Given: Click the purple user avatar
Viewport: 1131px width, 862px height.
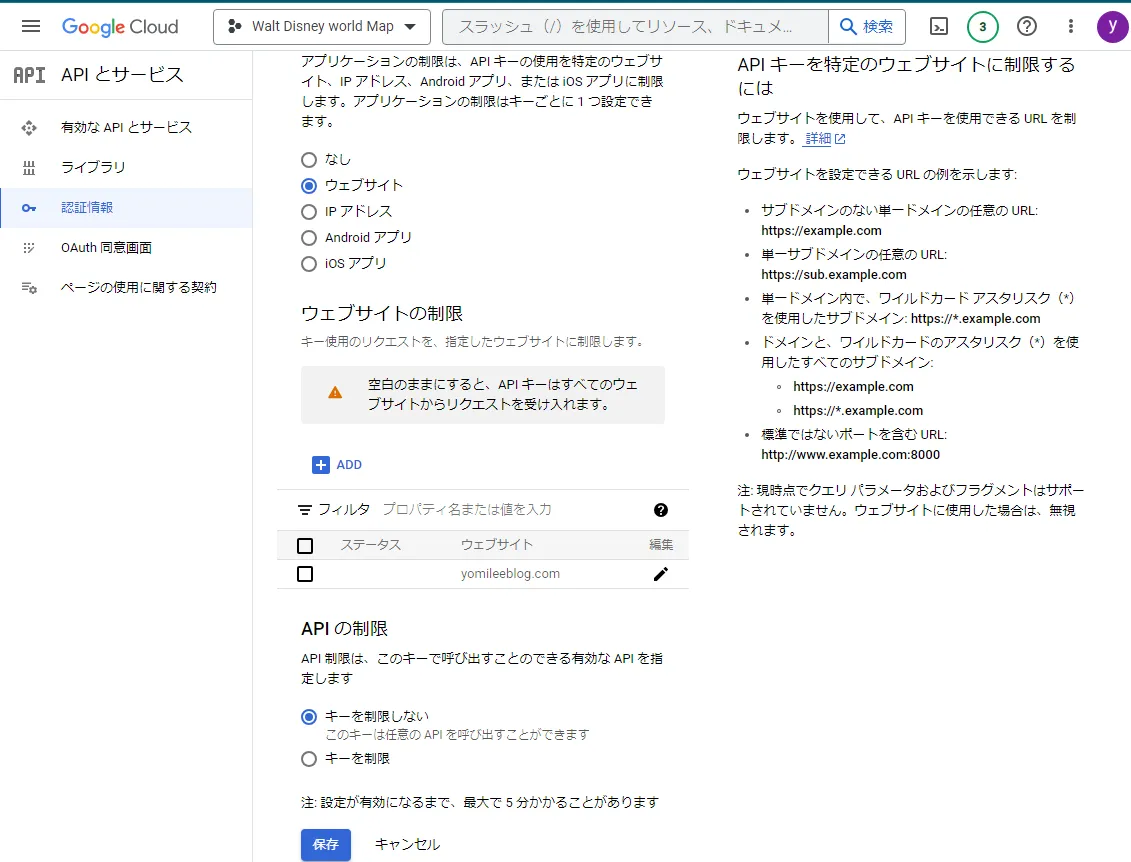Looking at the screenshot, I should 1112,27.
